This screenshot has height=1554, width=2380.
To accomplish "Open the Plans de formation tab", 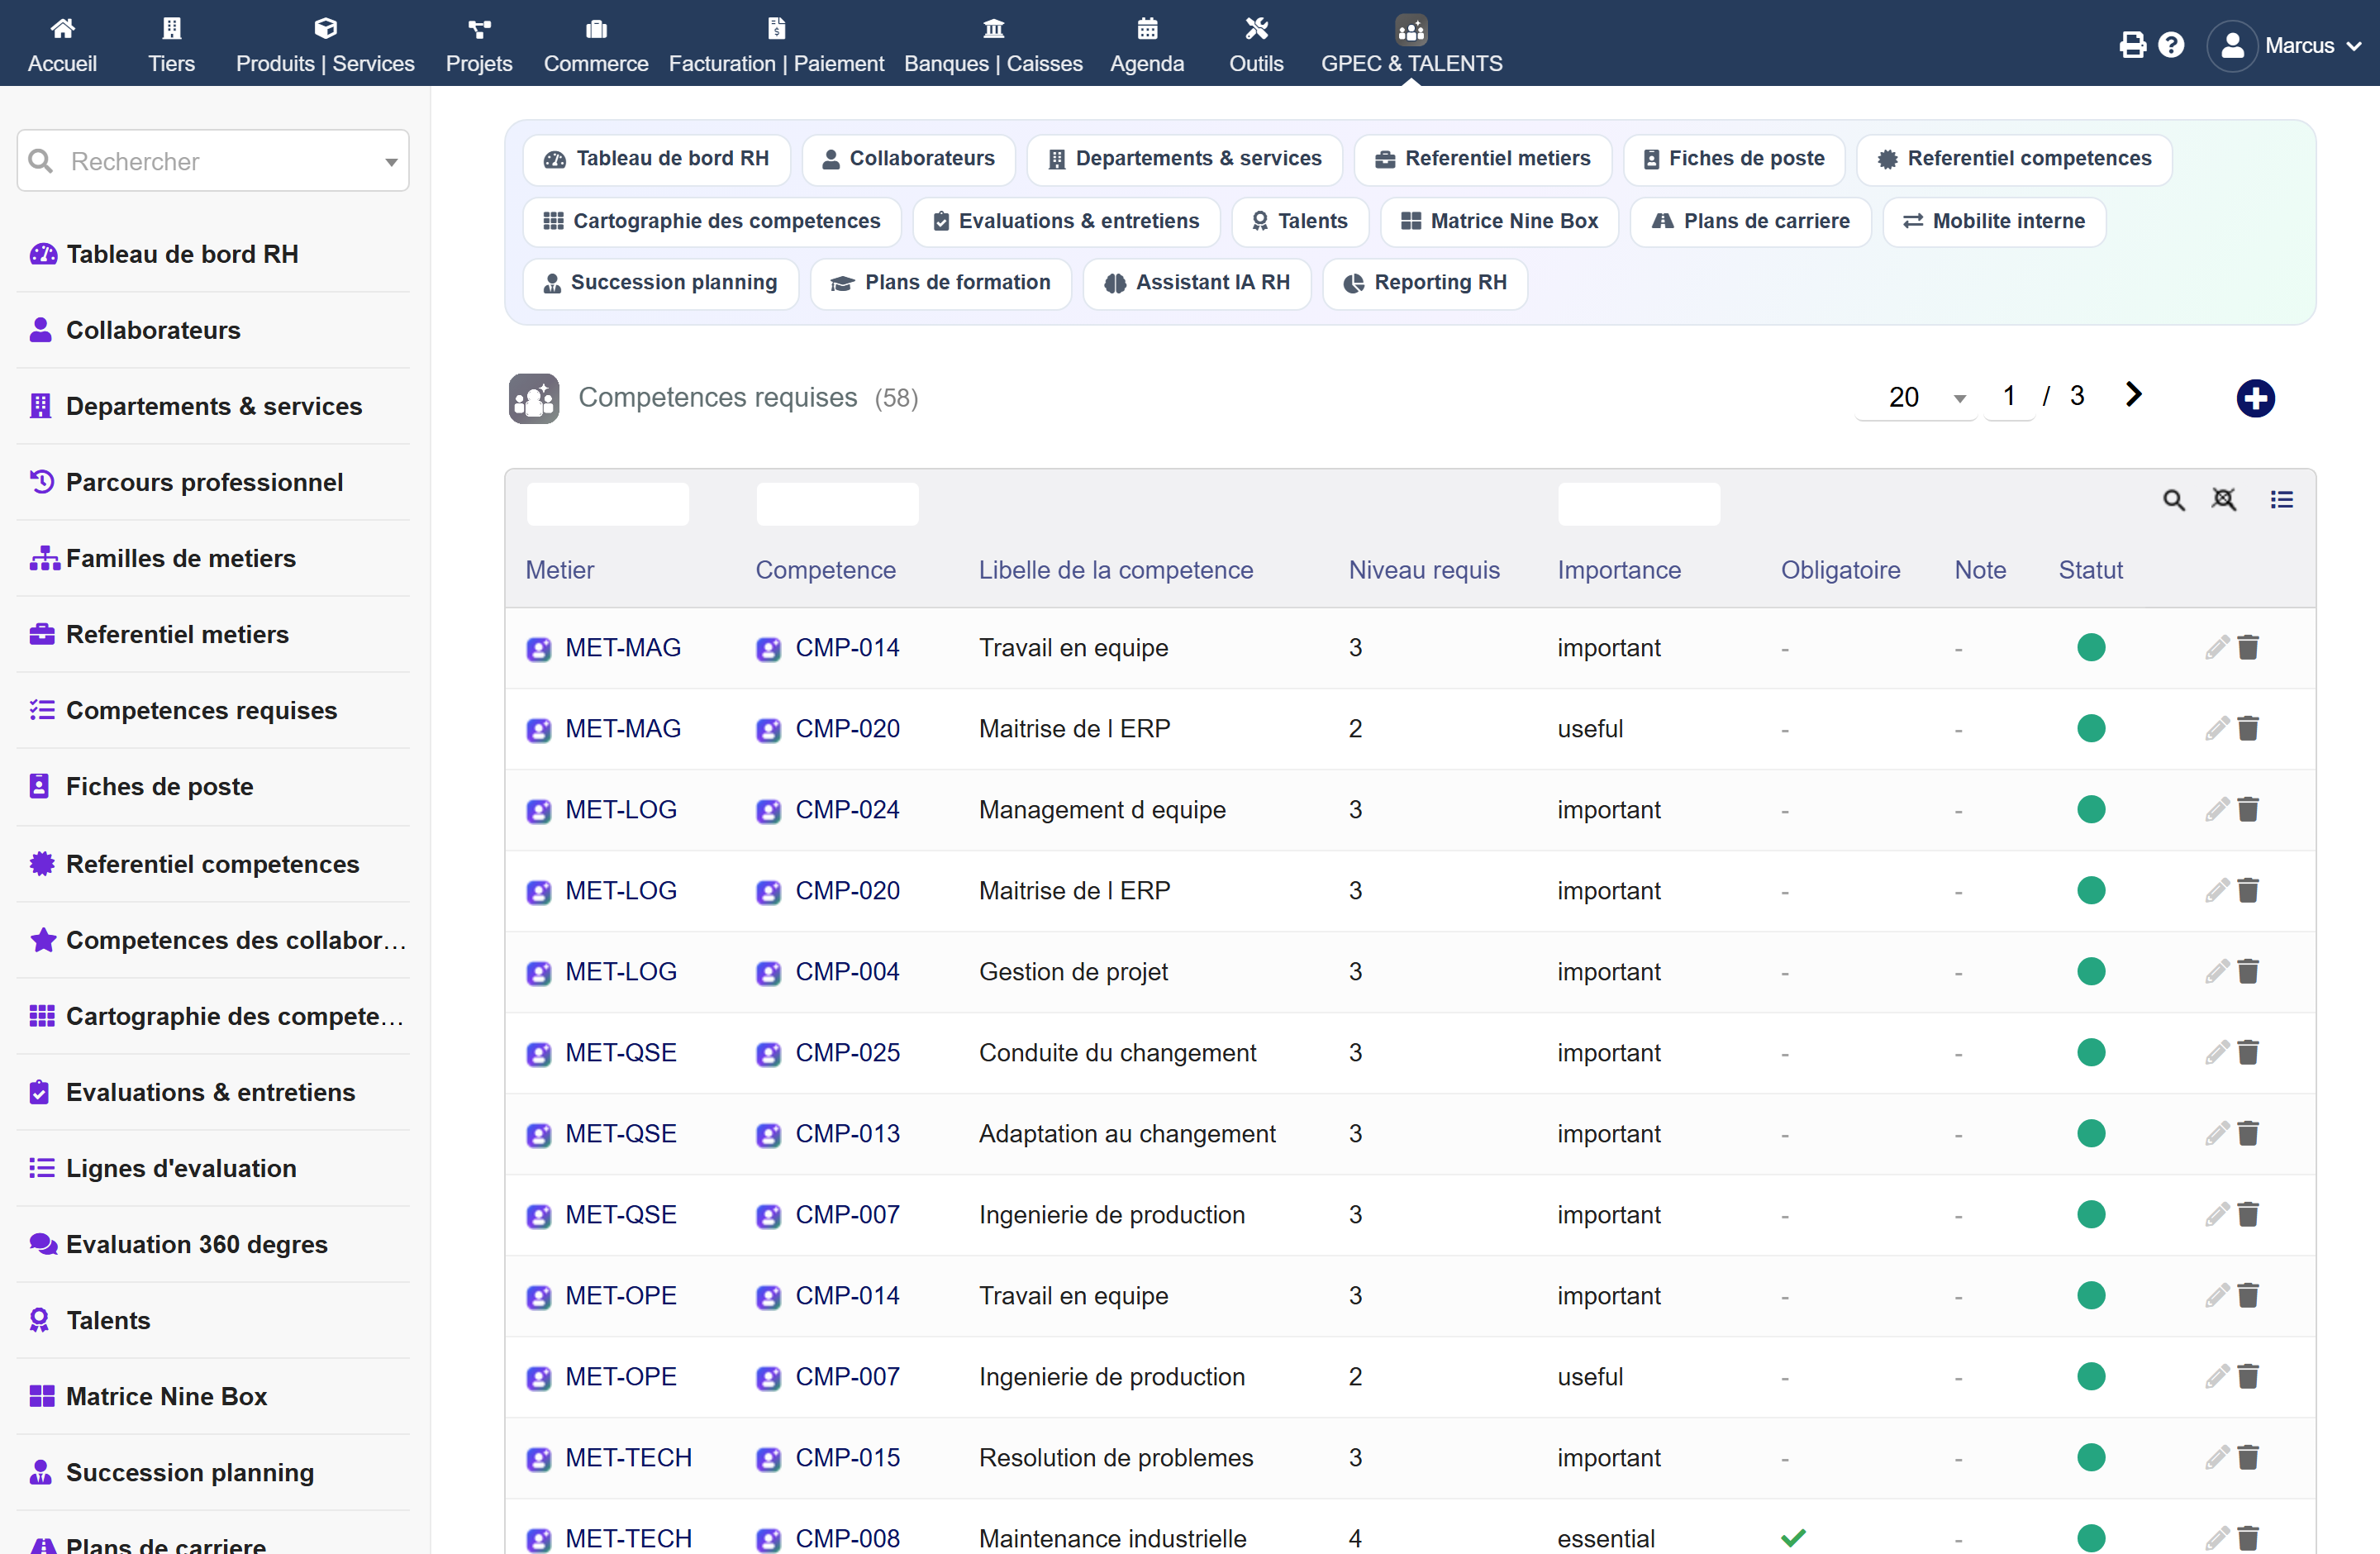I will [x=941, y=283].
